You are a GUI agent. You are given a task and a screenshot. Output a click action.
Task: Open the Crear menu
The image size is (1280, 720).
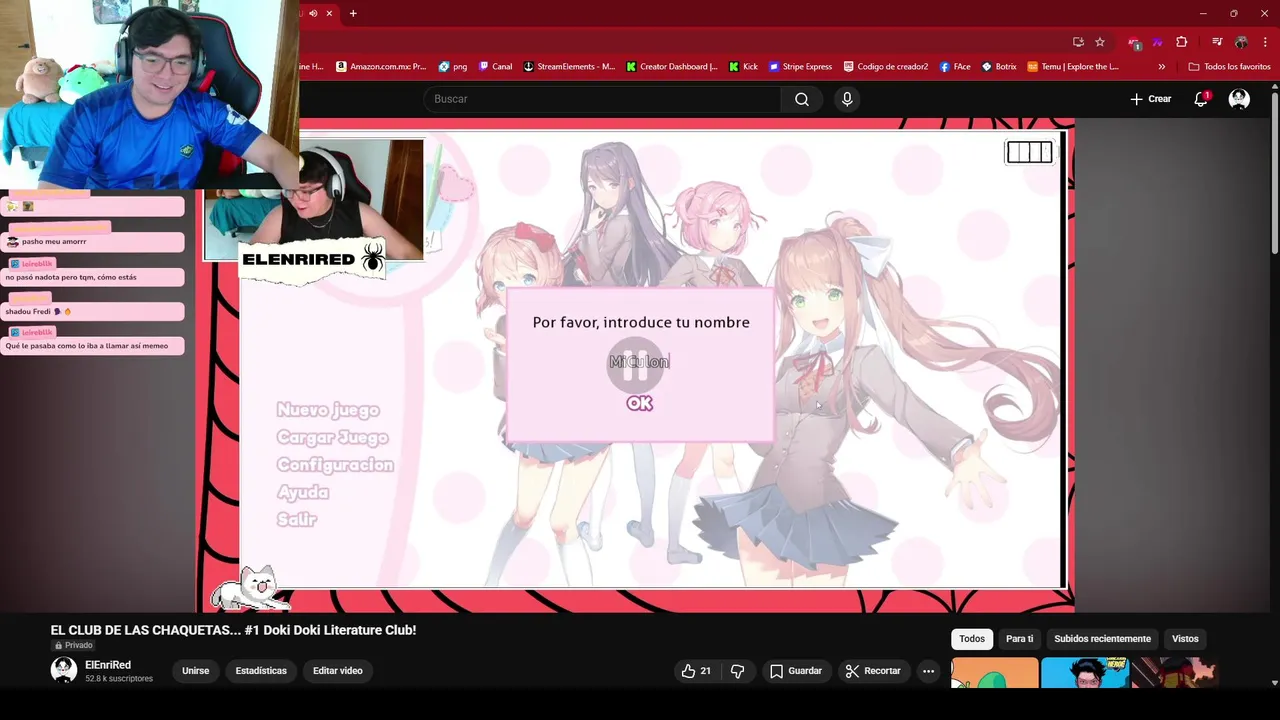pos(1151,99)
